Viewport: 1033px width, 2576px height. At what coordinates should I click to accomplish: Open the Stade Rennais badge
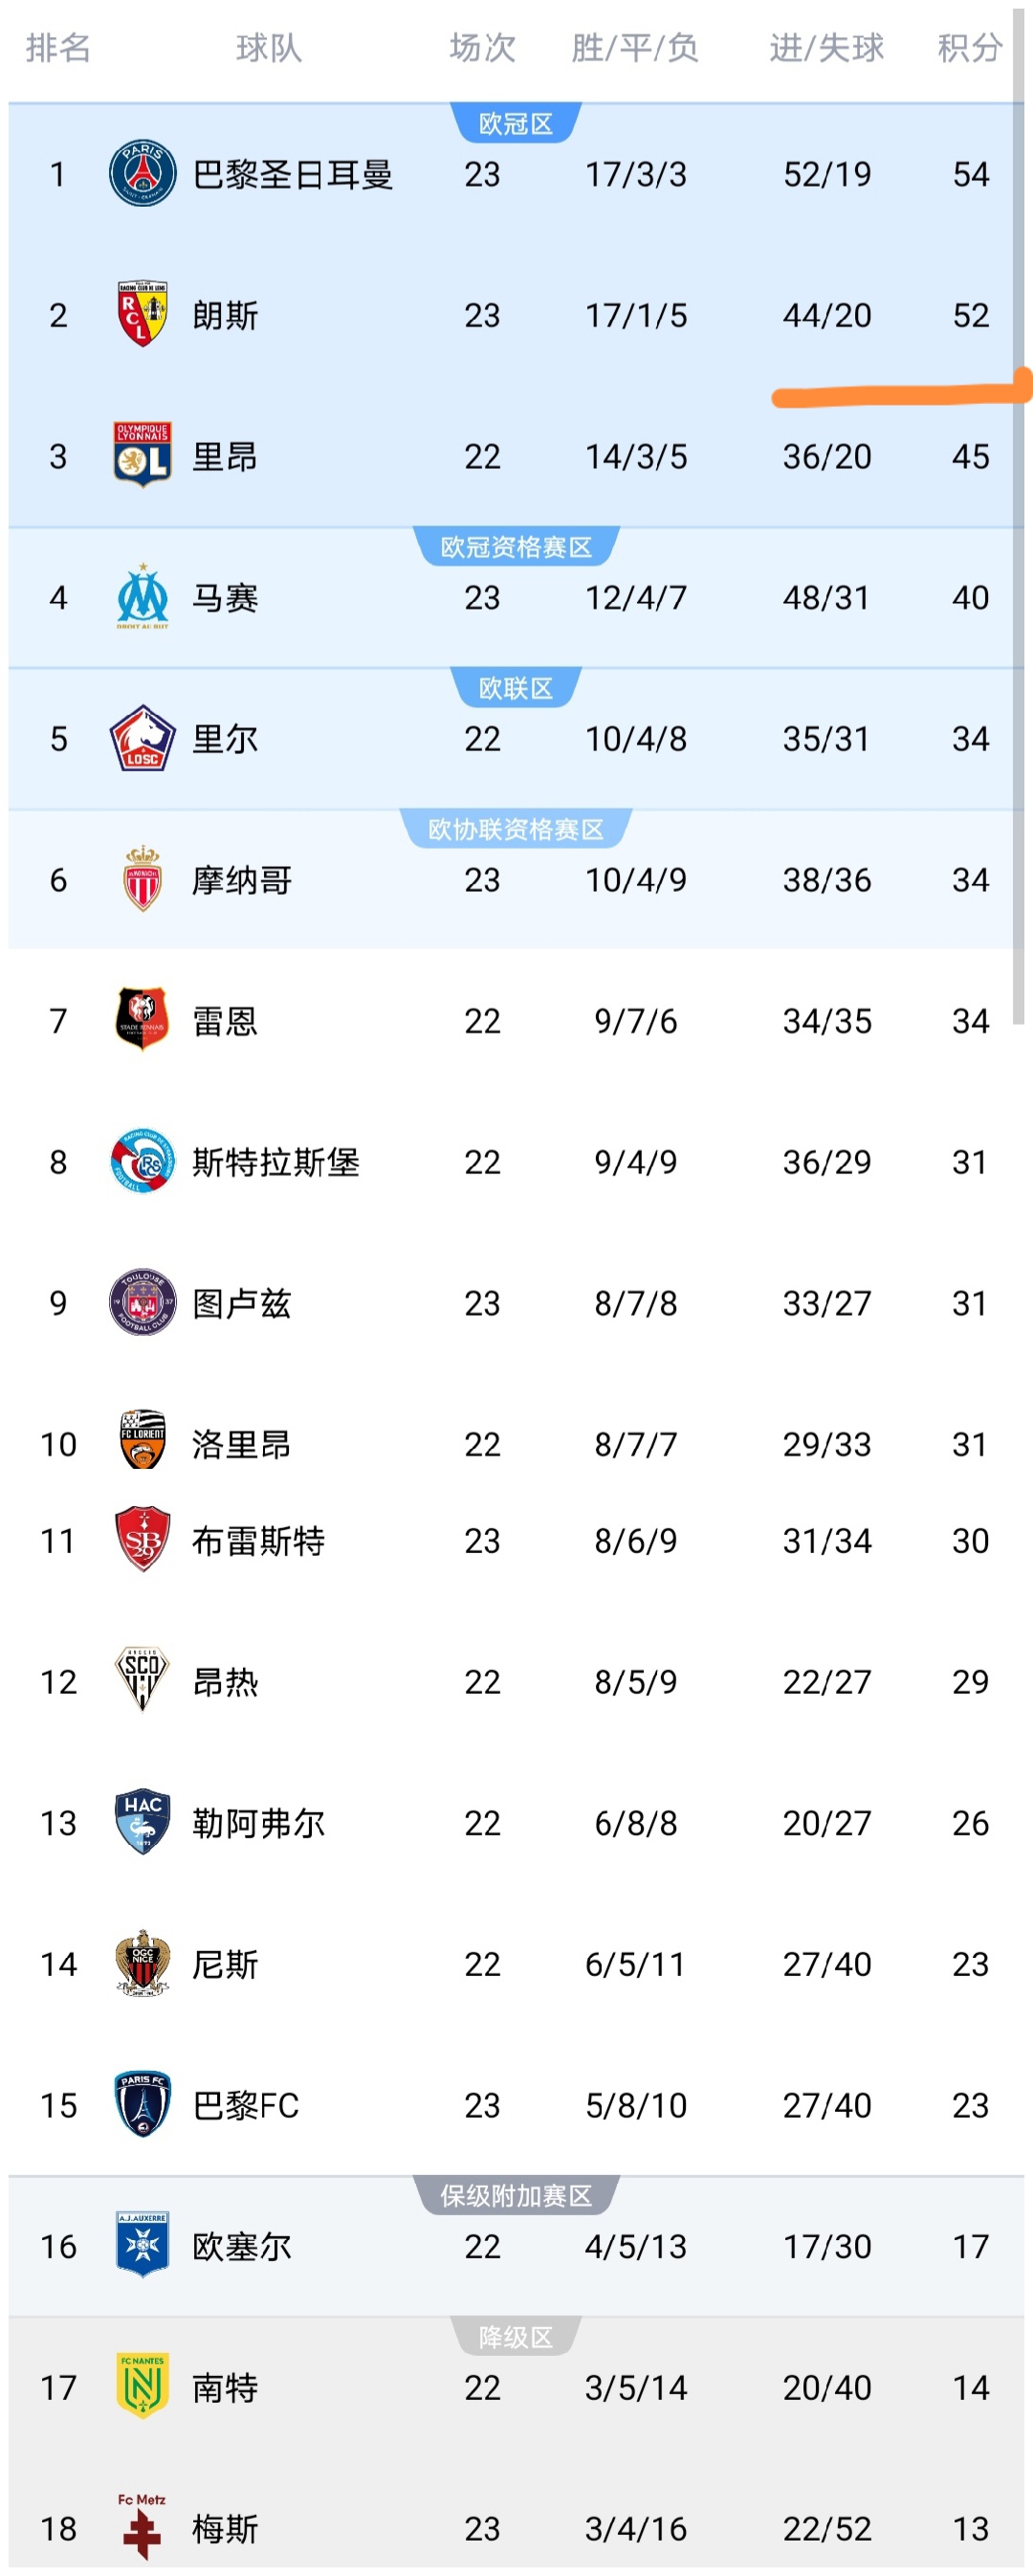coord(142,1020)
